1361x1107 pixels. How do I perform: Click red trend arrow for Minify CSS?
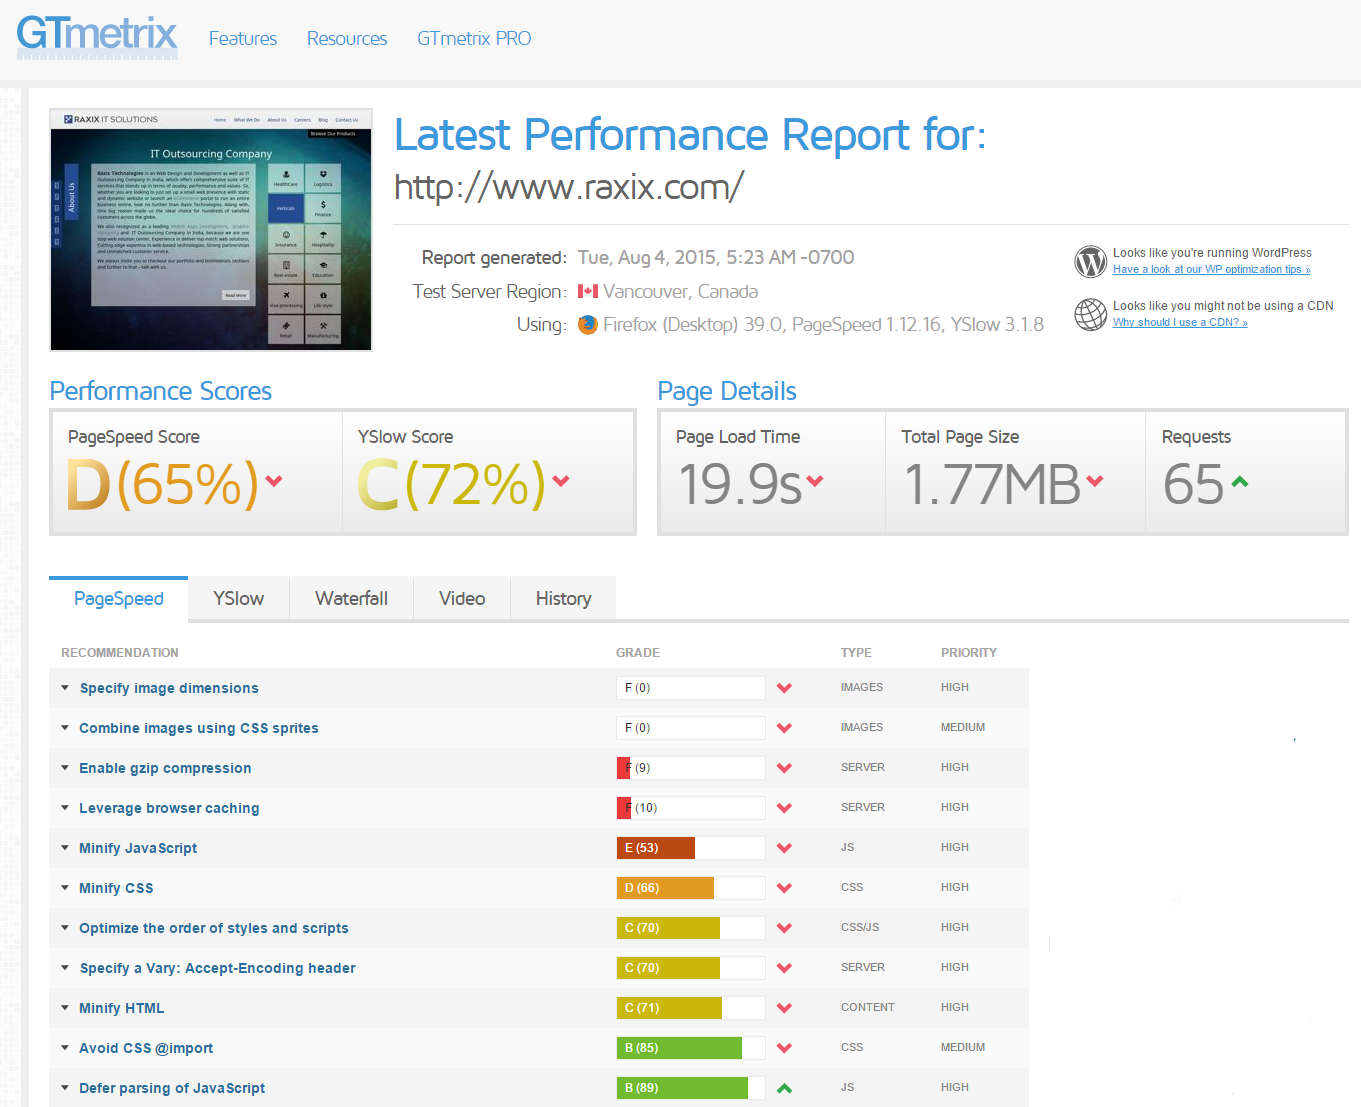pyautogui.click(x=785, y=888)
